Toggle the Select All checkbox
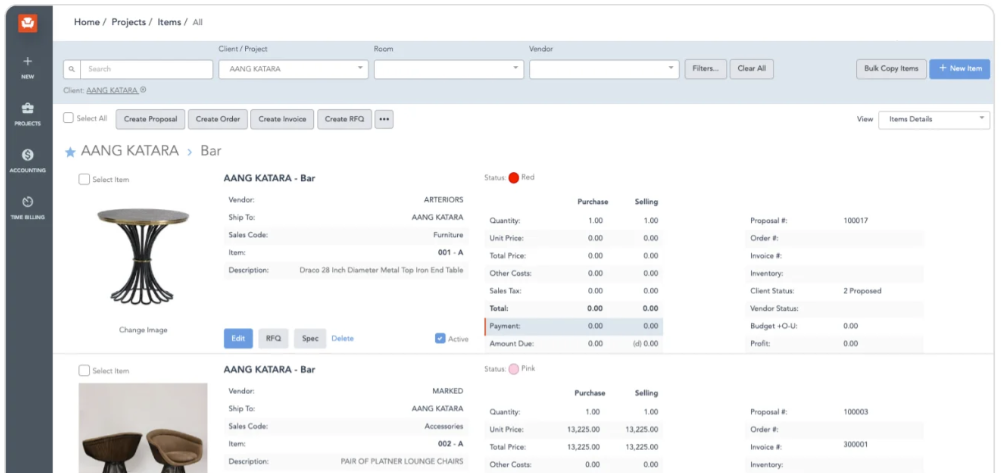The image size is (1006, 473). 69,118
